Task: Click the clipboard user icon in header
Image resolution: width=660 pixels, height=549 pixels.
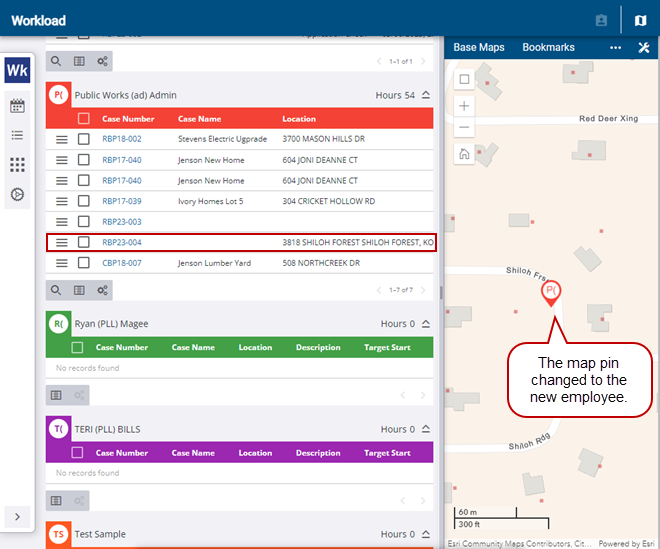Action: tap(601, 20)
